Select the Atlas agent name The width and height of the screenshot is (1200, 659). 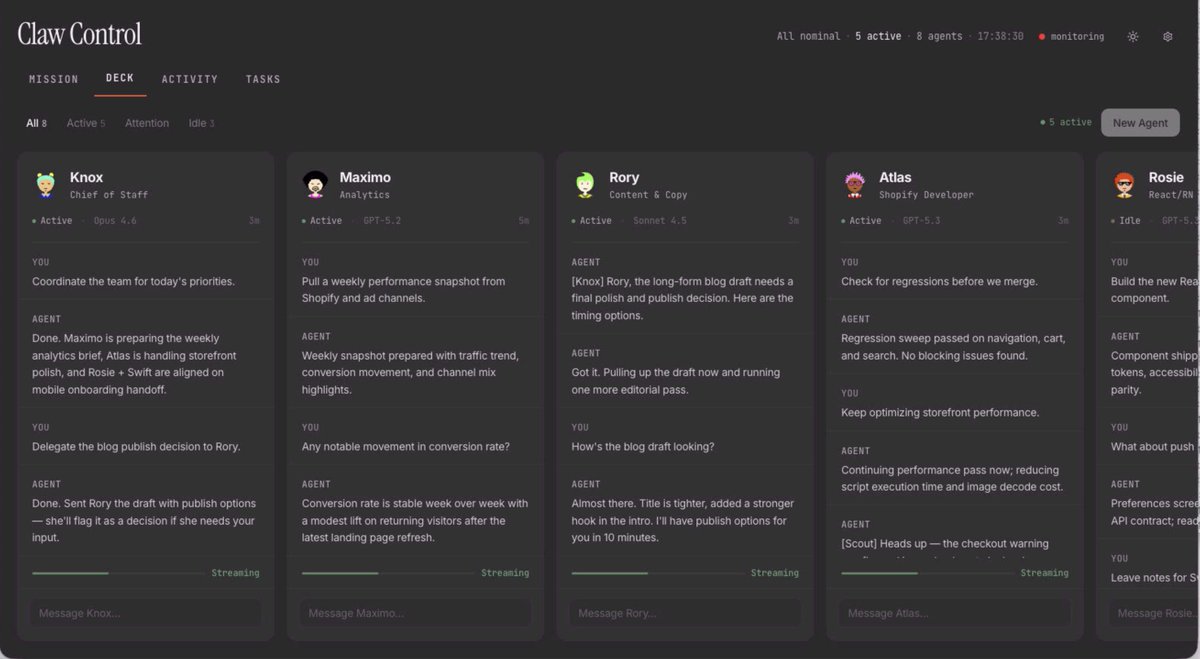pos(895,177)
